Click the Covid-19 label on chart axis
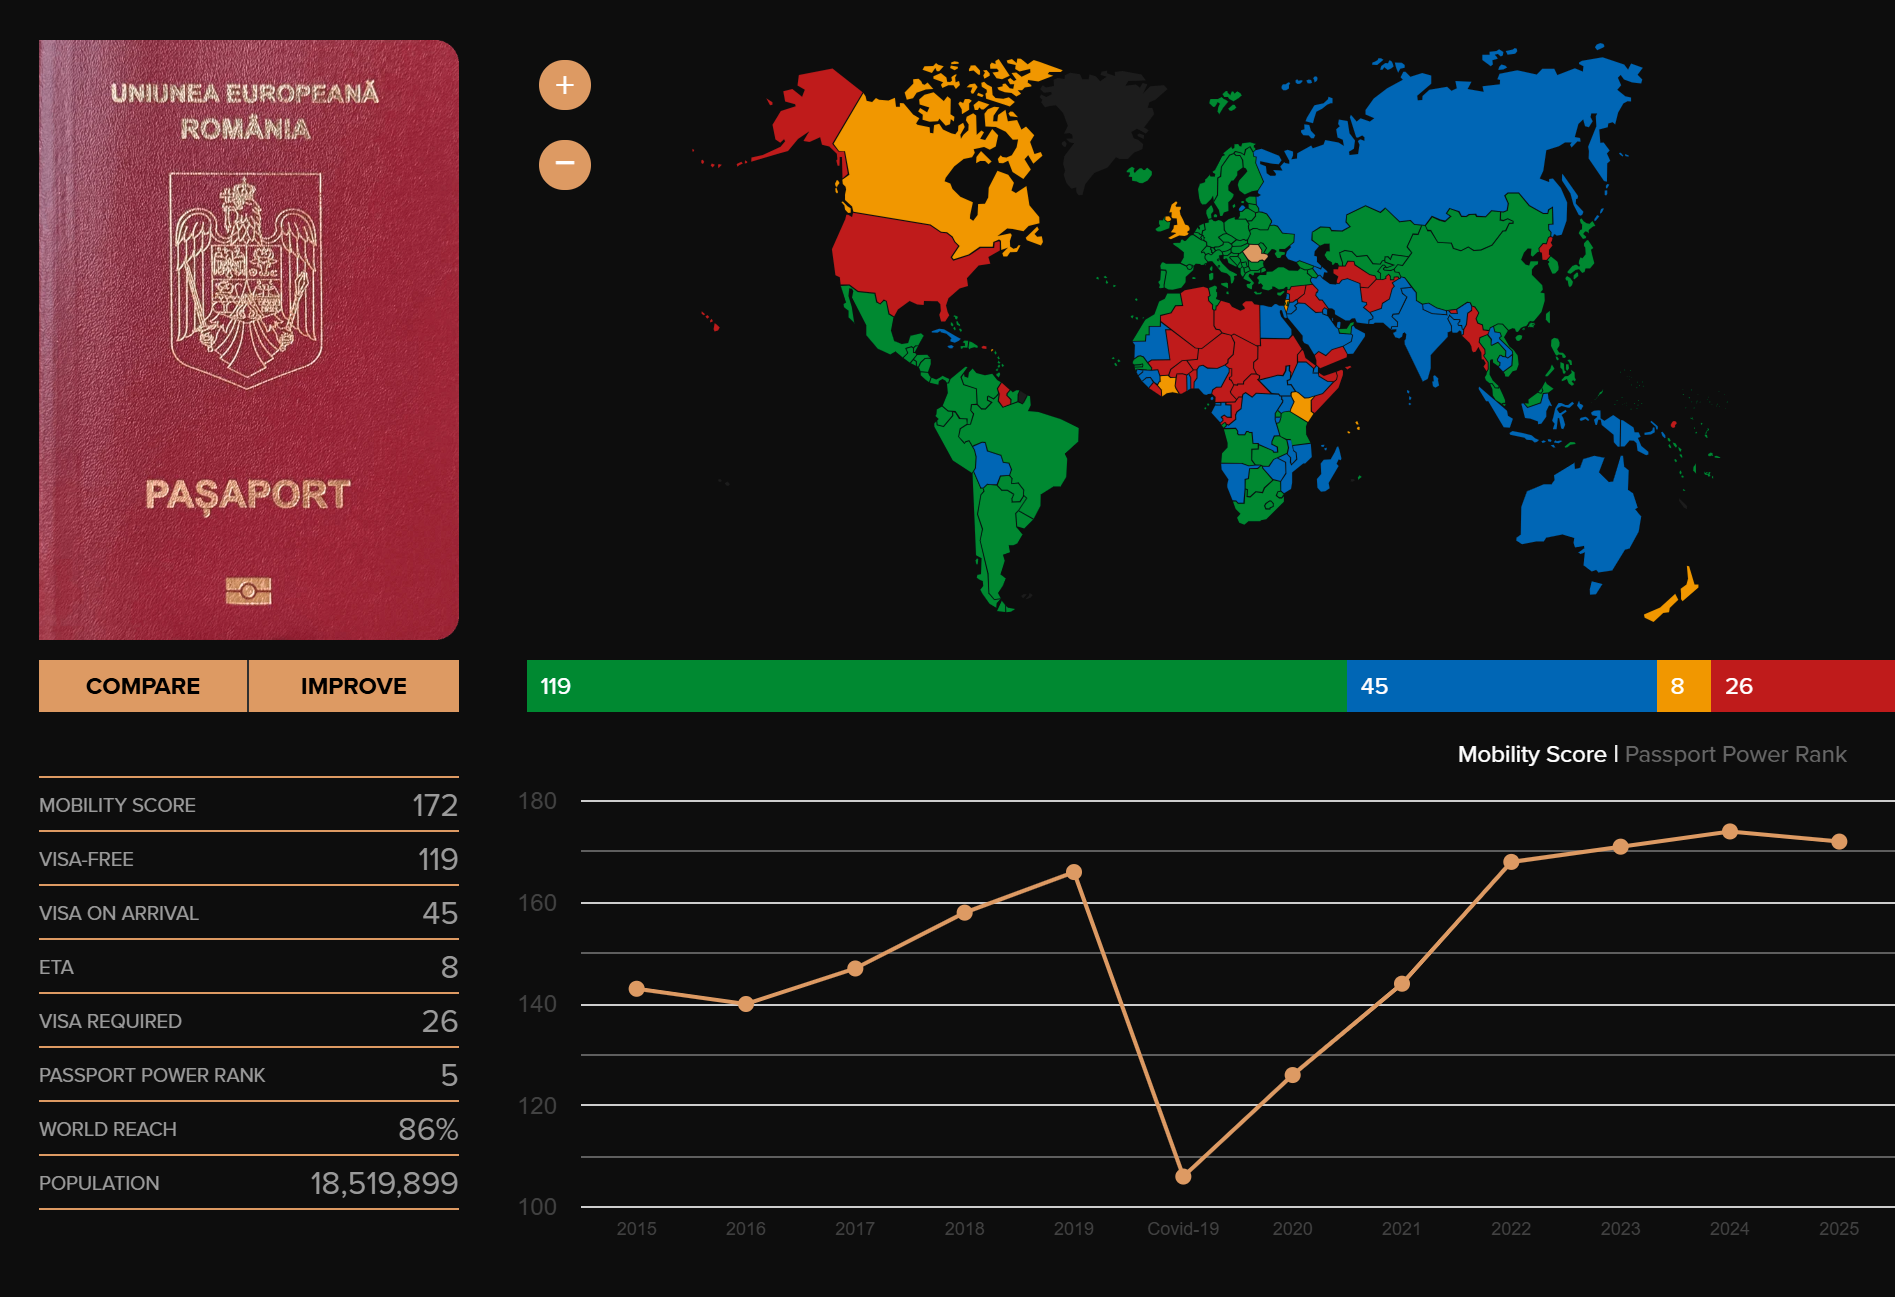 (1183, 1228)
